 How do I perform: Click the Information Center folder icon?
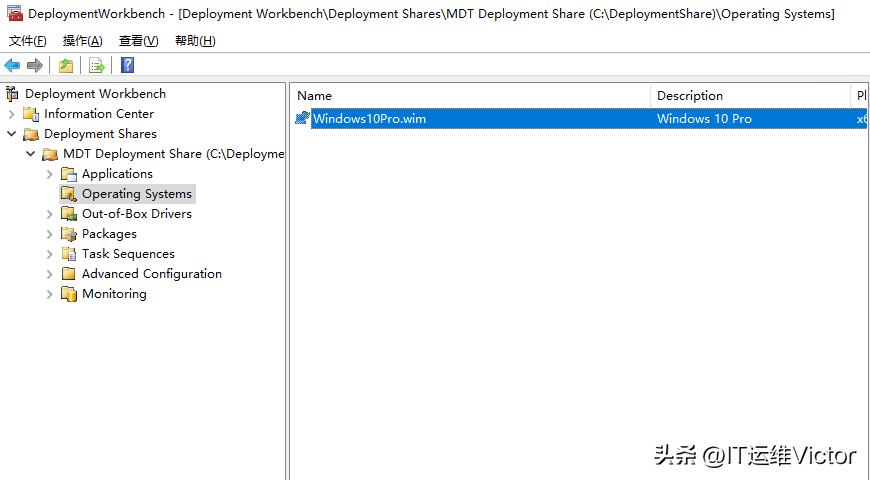[x=31, y=114]
